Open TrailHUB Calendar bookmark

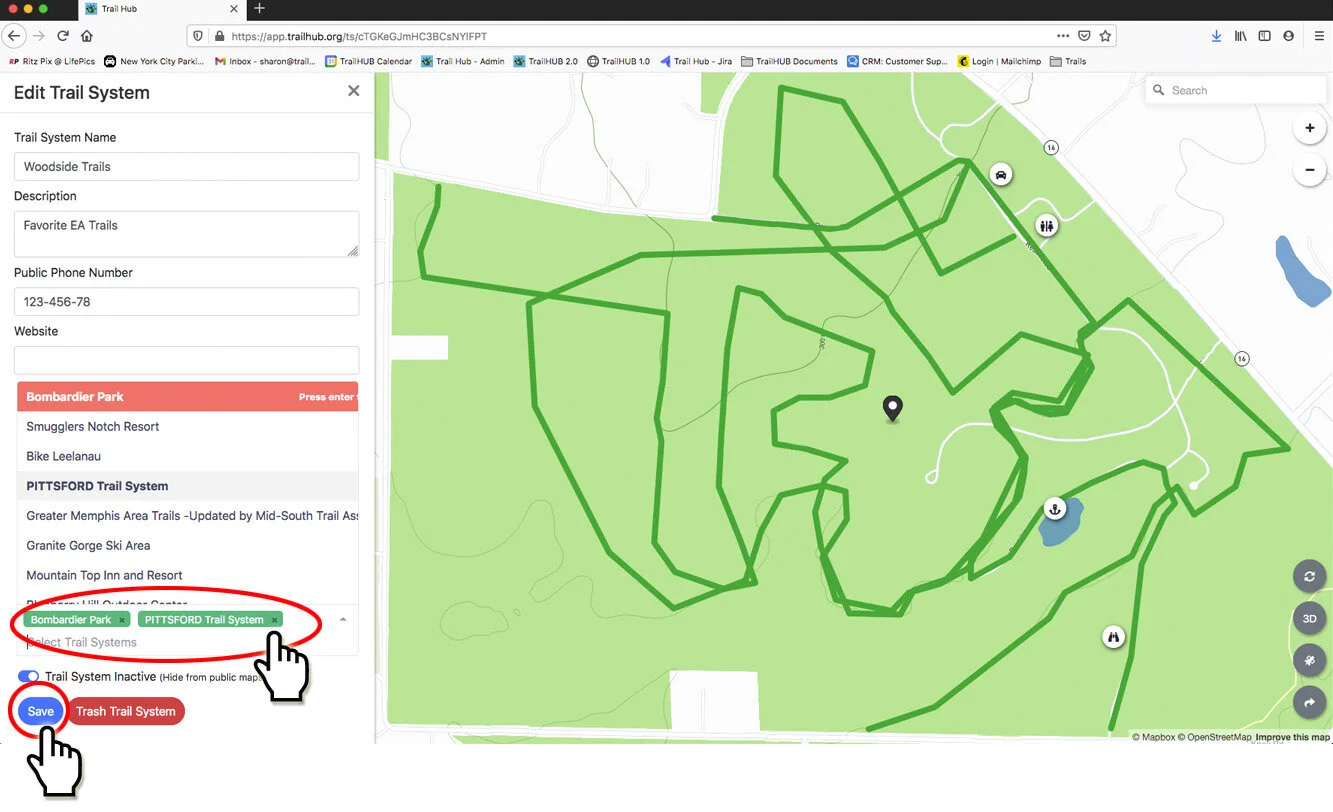point(367,61)
